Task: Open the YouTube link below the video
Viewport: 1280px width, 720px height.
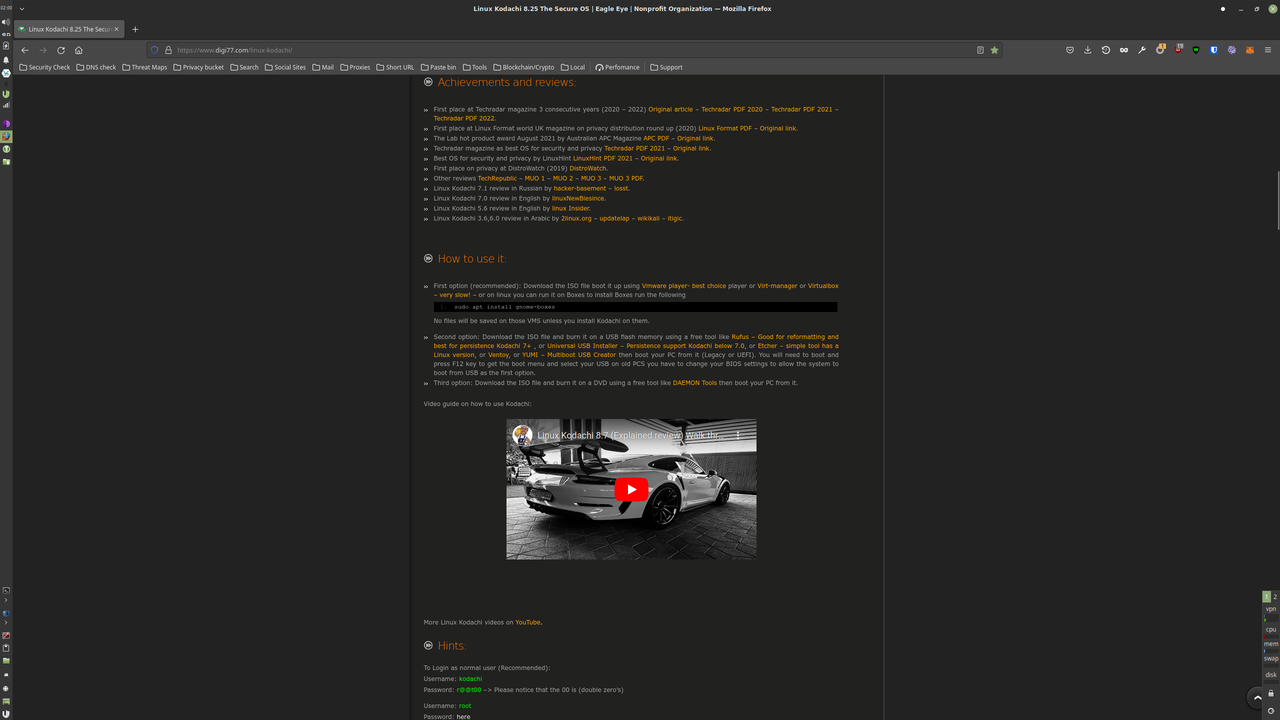Action: point(528,622)
